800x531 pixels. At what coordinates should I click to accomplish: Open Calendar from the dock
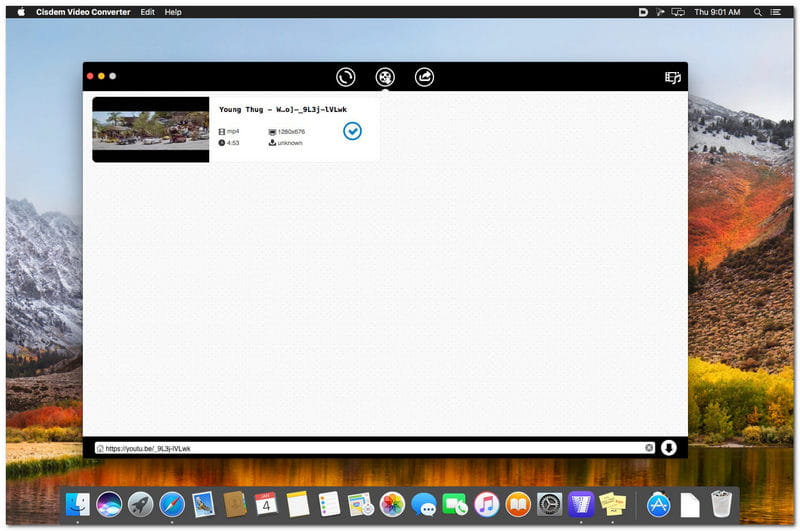[x=266, y=504]
